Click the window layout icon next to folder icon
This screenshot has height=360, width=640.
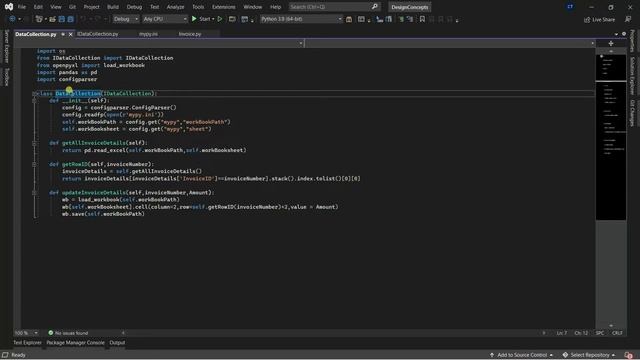244,19
